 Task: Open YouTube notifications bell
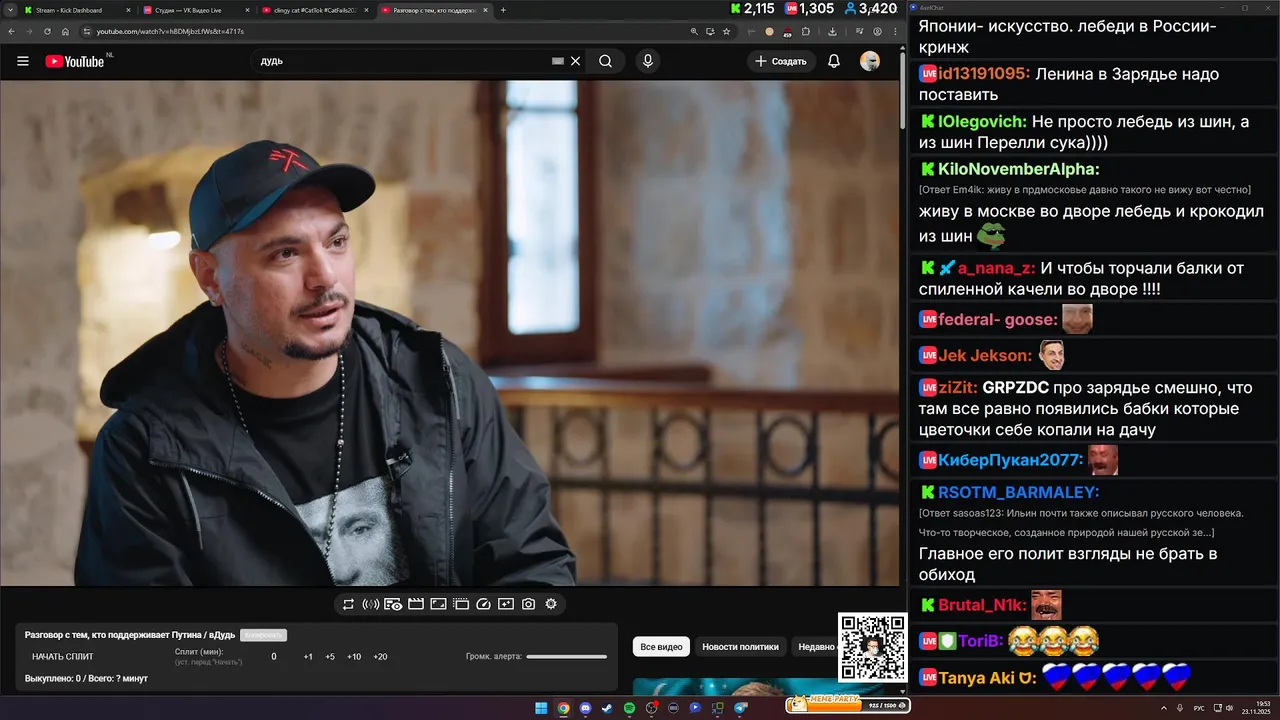click(834, 61)
